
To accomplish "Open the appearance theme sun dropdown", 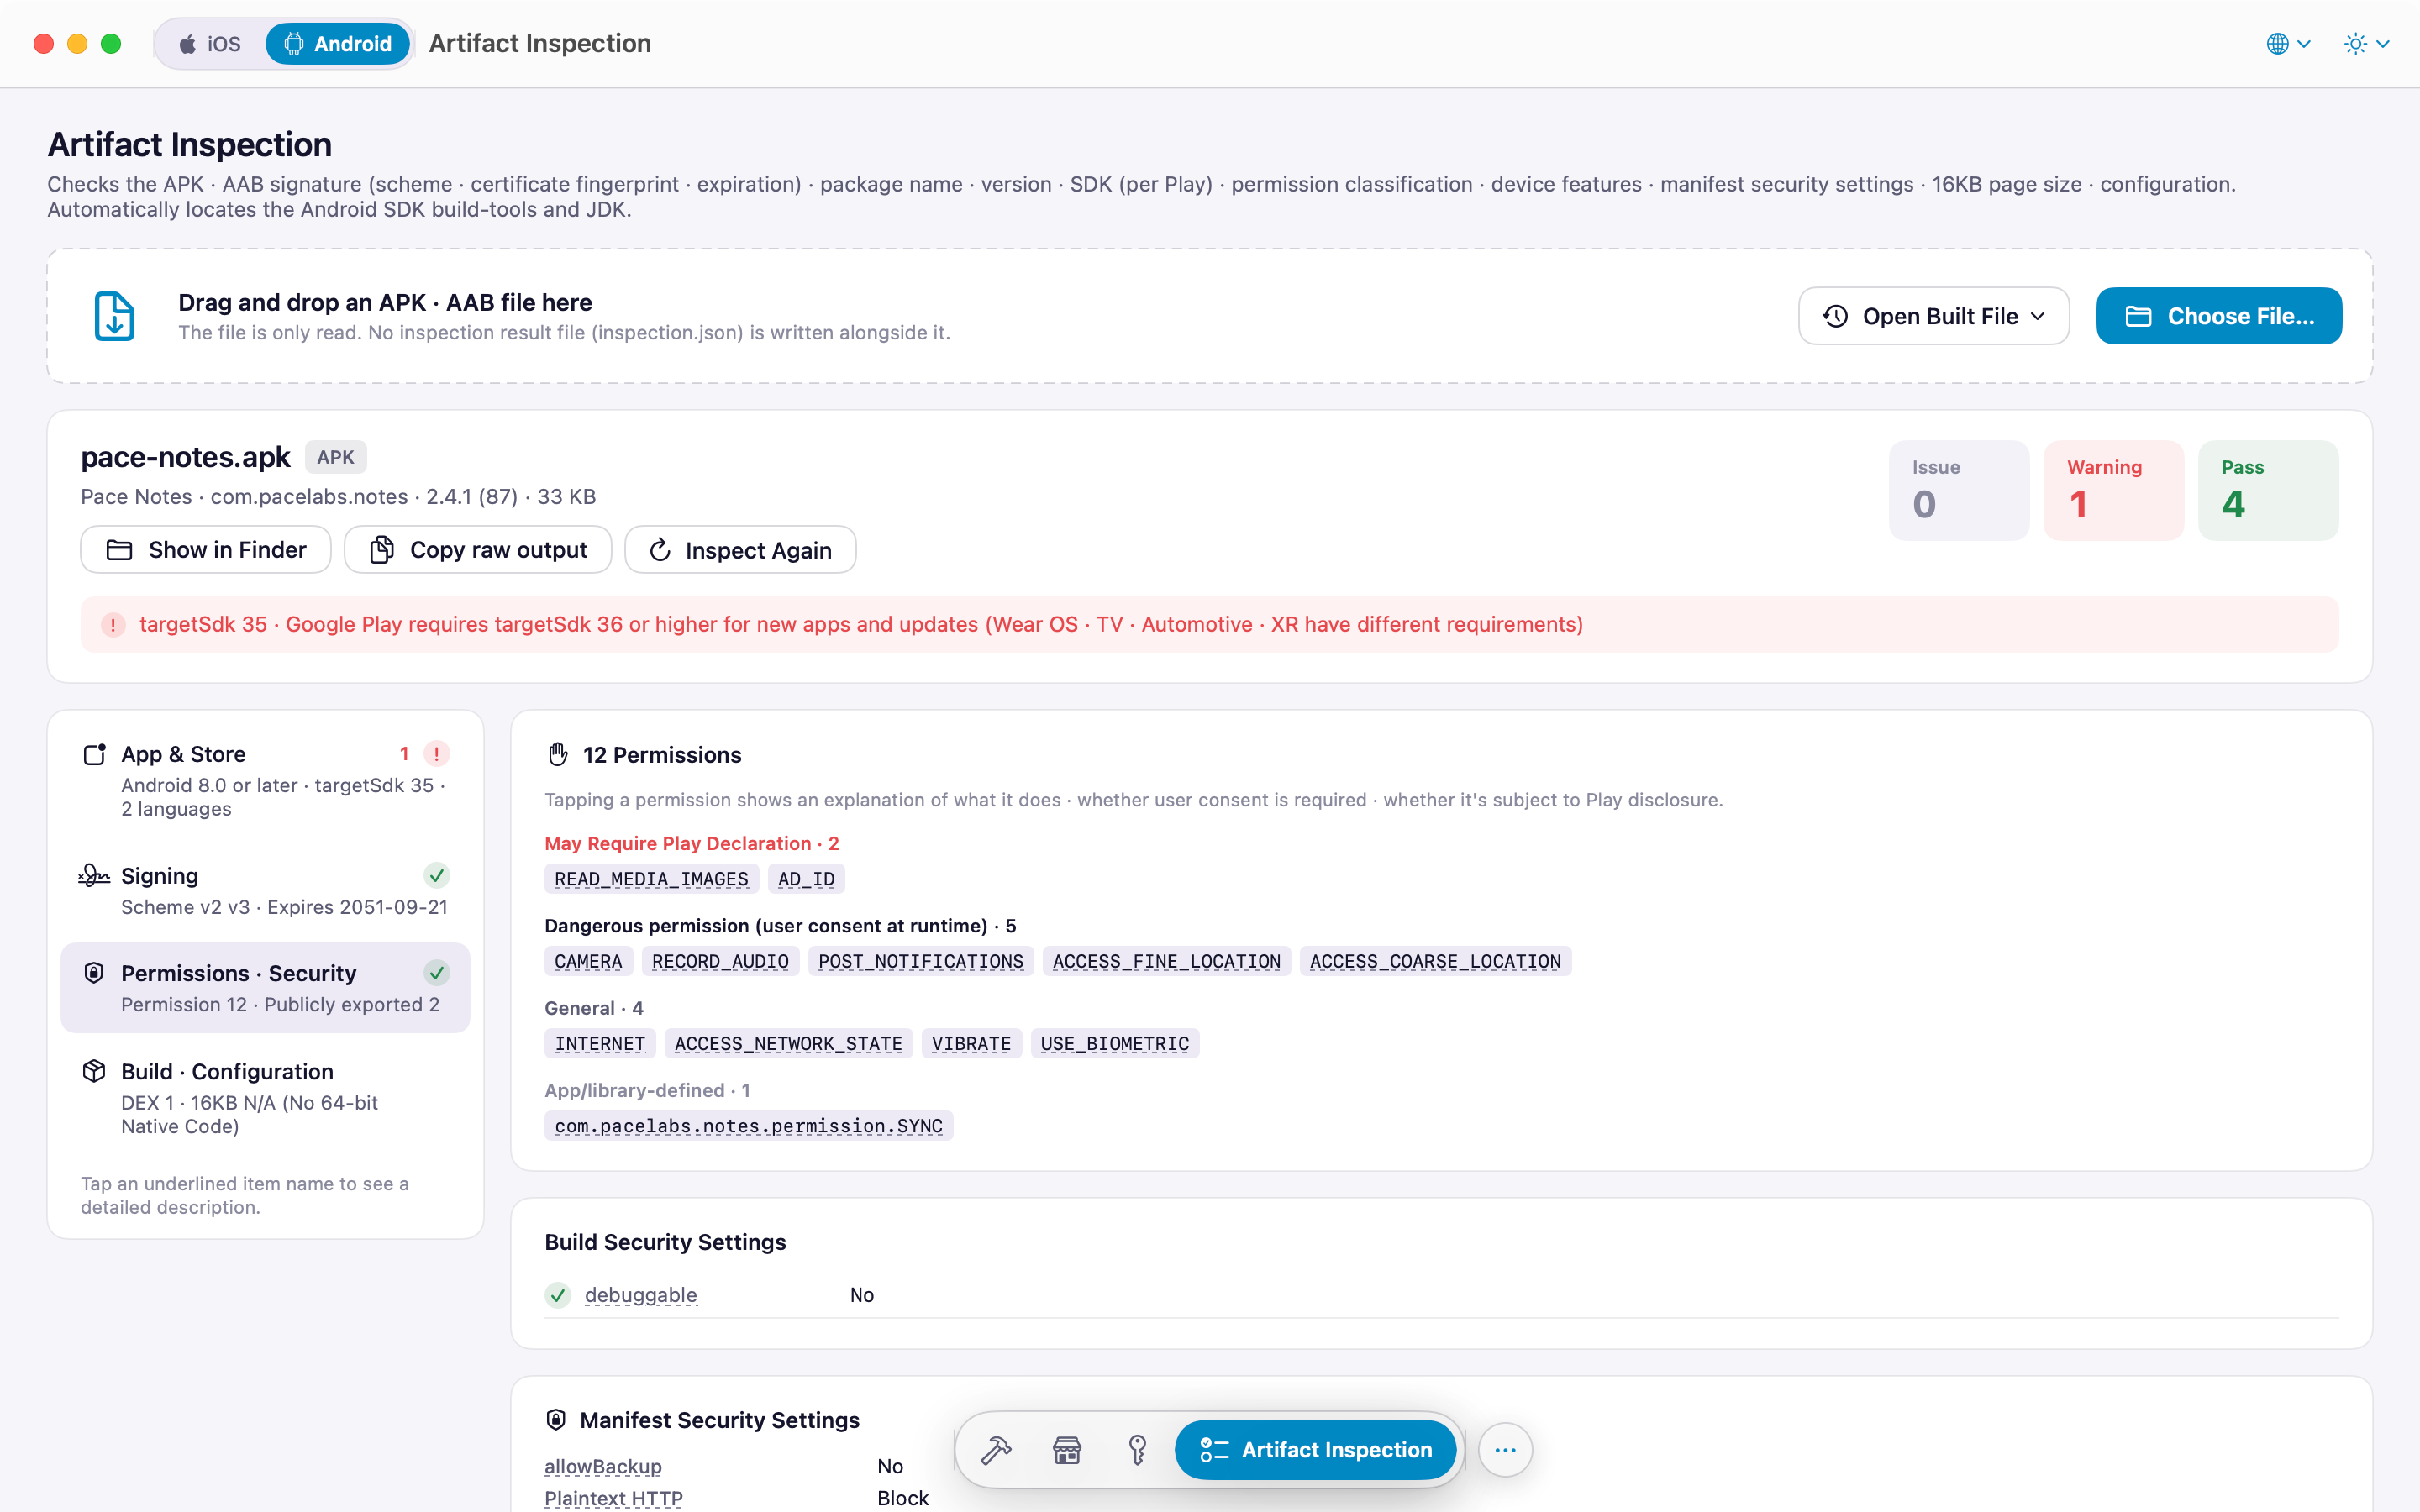I will point(2367,44).
